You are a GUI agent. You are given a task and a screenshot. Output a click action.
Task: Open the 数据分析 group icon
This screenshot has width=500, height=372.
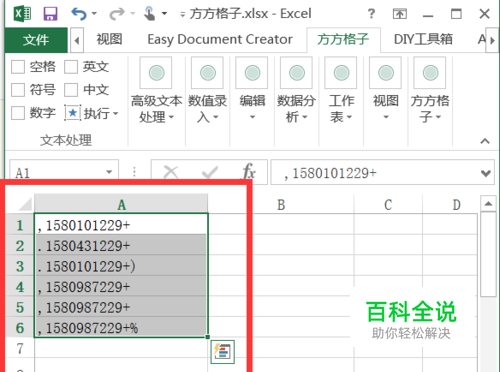[296, 73]
